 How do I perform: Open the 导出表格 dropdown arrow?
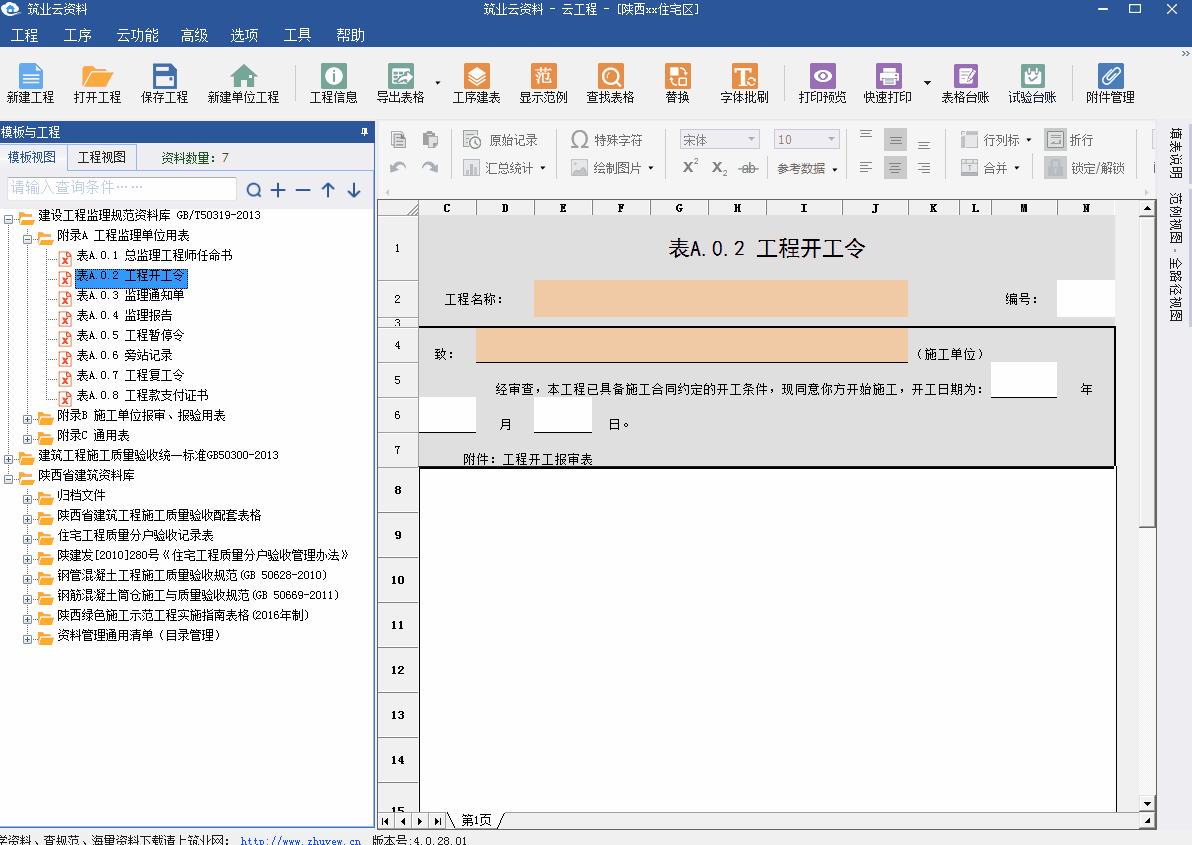pos(436,83)
